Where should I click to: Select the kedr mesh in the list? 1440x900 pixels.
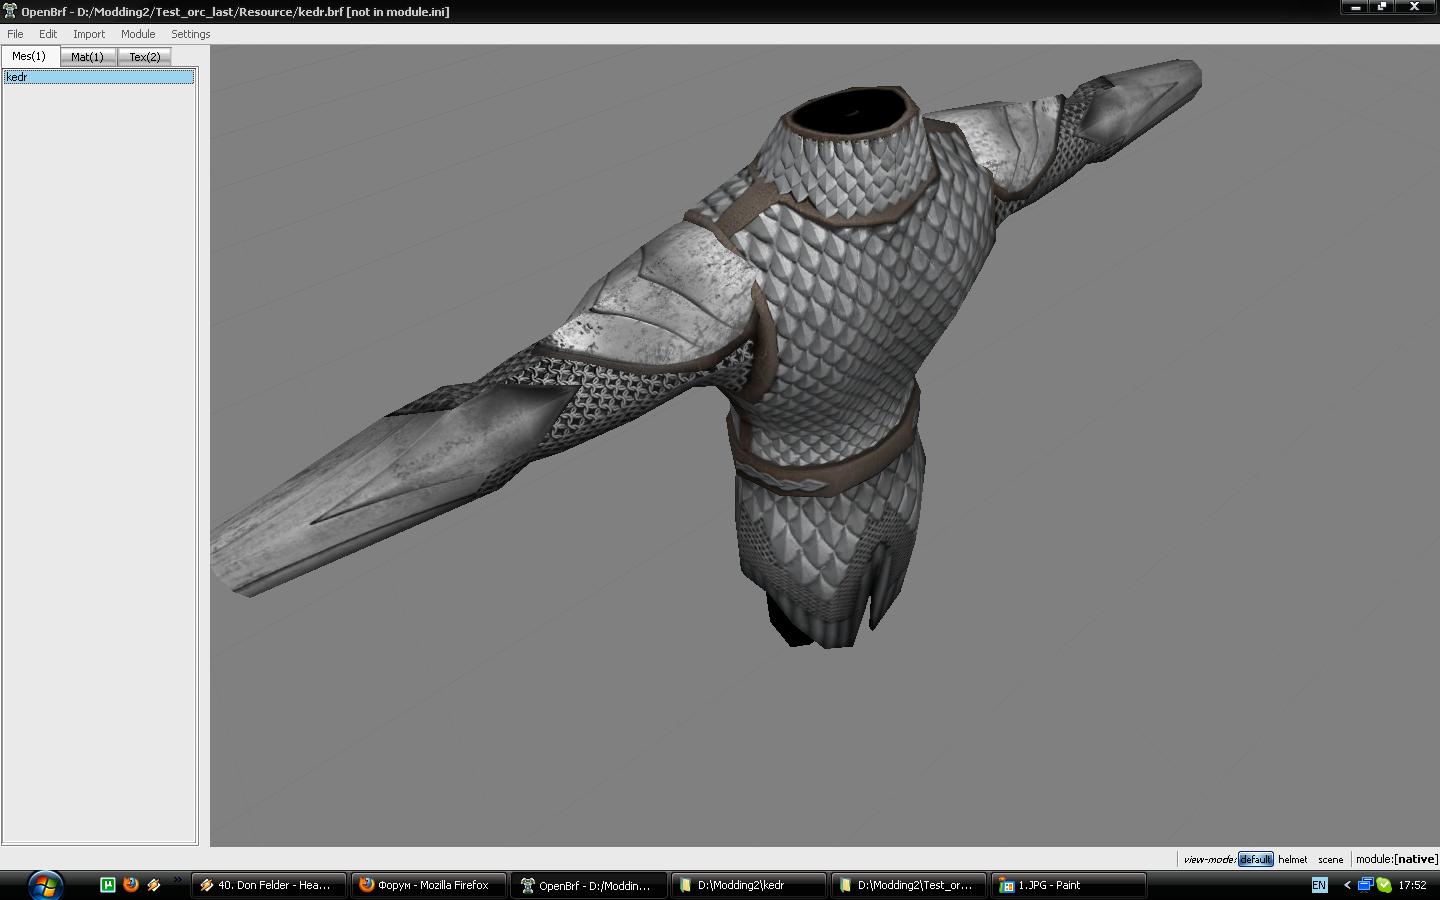[x=99, y=77]
